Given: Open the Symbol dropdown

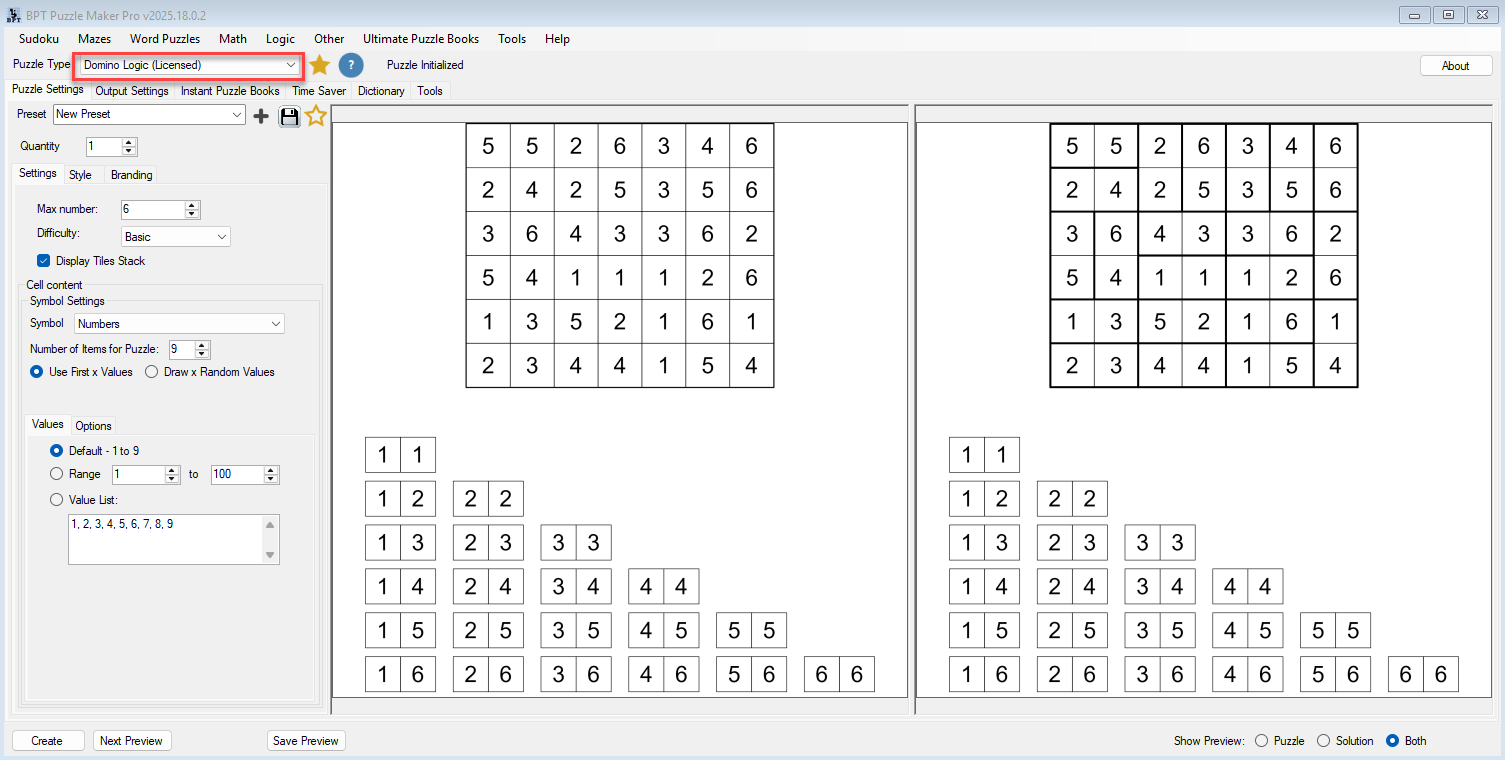Looking at the screenshot, I should pyautogui.click(x=276, y=323).
